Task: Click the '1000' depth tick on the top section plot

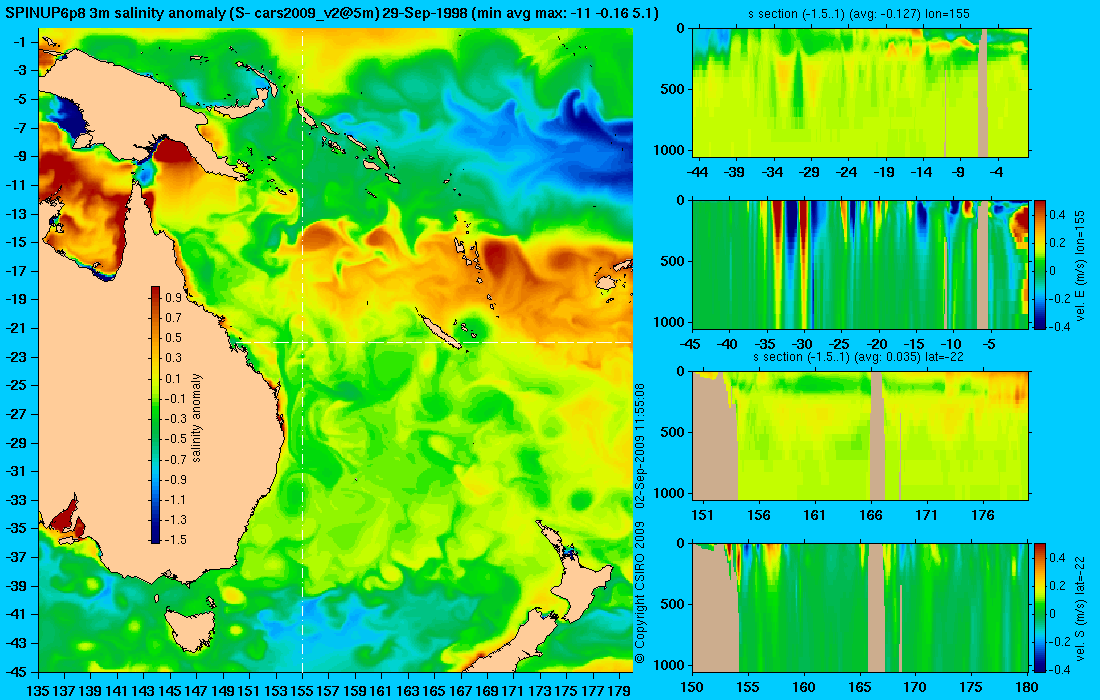Action: point(671,150)
